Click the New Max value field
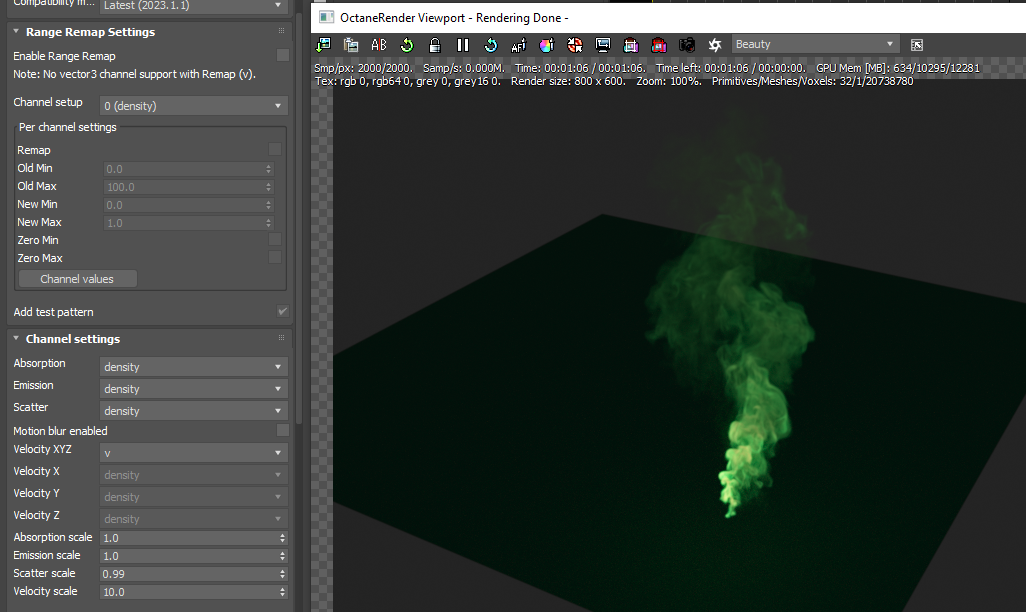Viewport: 1026px width, 612px height. [184, 223]
